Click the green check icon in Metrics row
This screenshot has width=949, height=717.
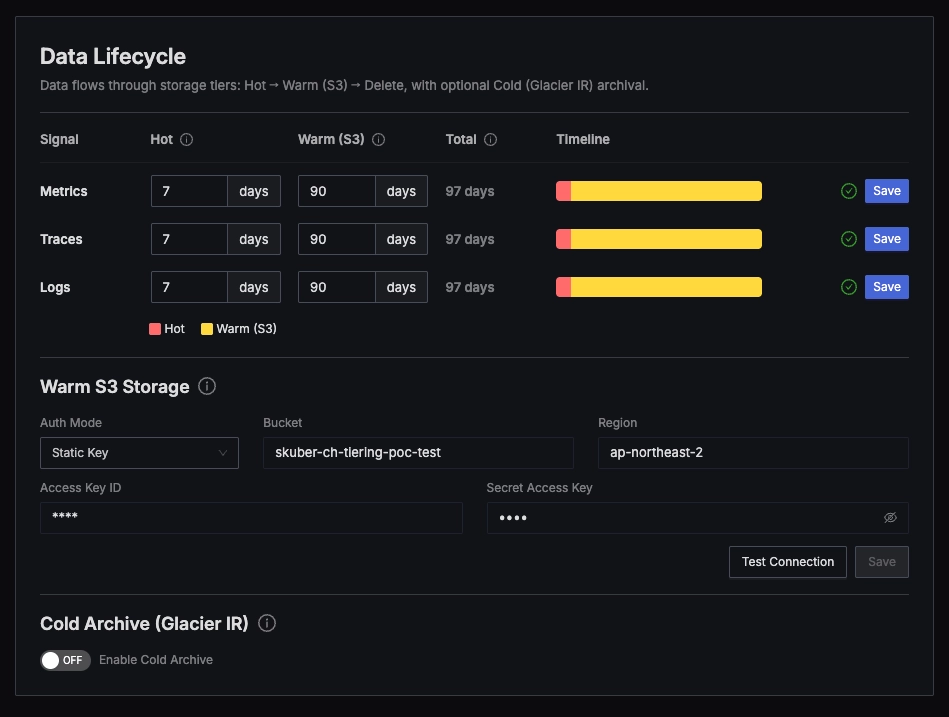pyautogui.click(x=849, y=191)
